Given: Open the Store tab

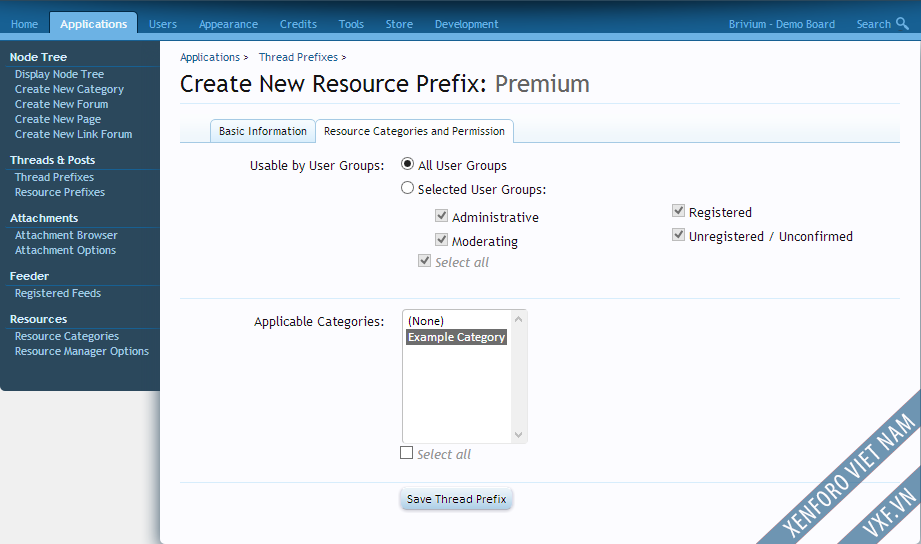Looking at the screenshot, I should (399, 24).
